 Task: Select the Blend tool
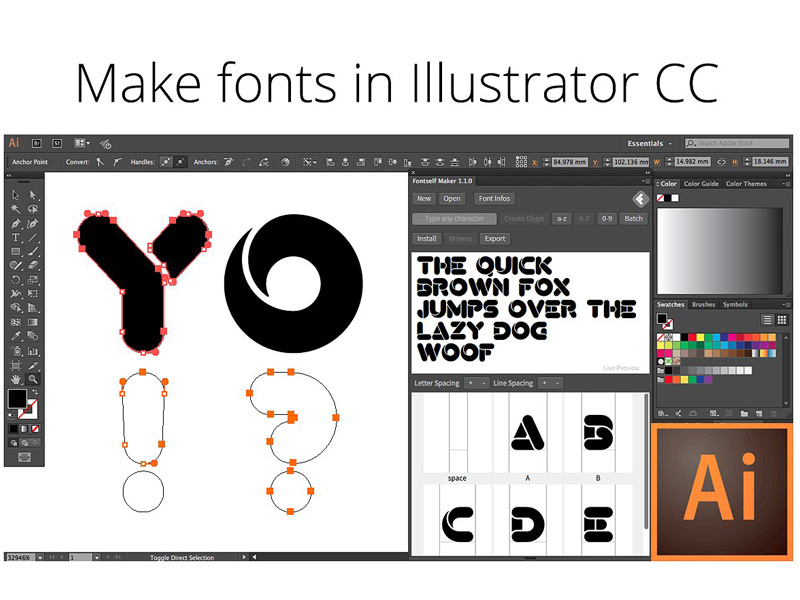pos(33,336)
